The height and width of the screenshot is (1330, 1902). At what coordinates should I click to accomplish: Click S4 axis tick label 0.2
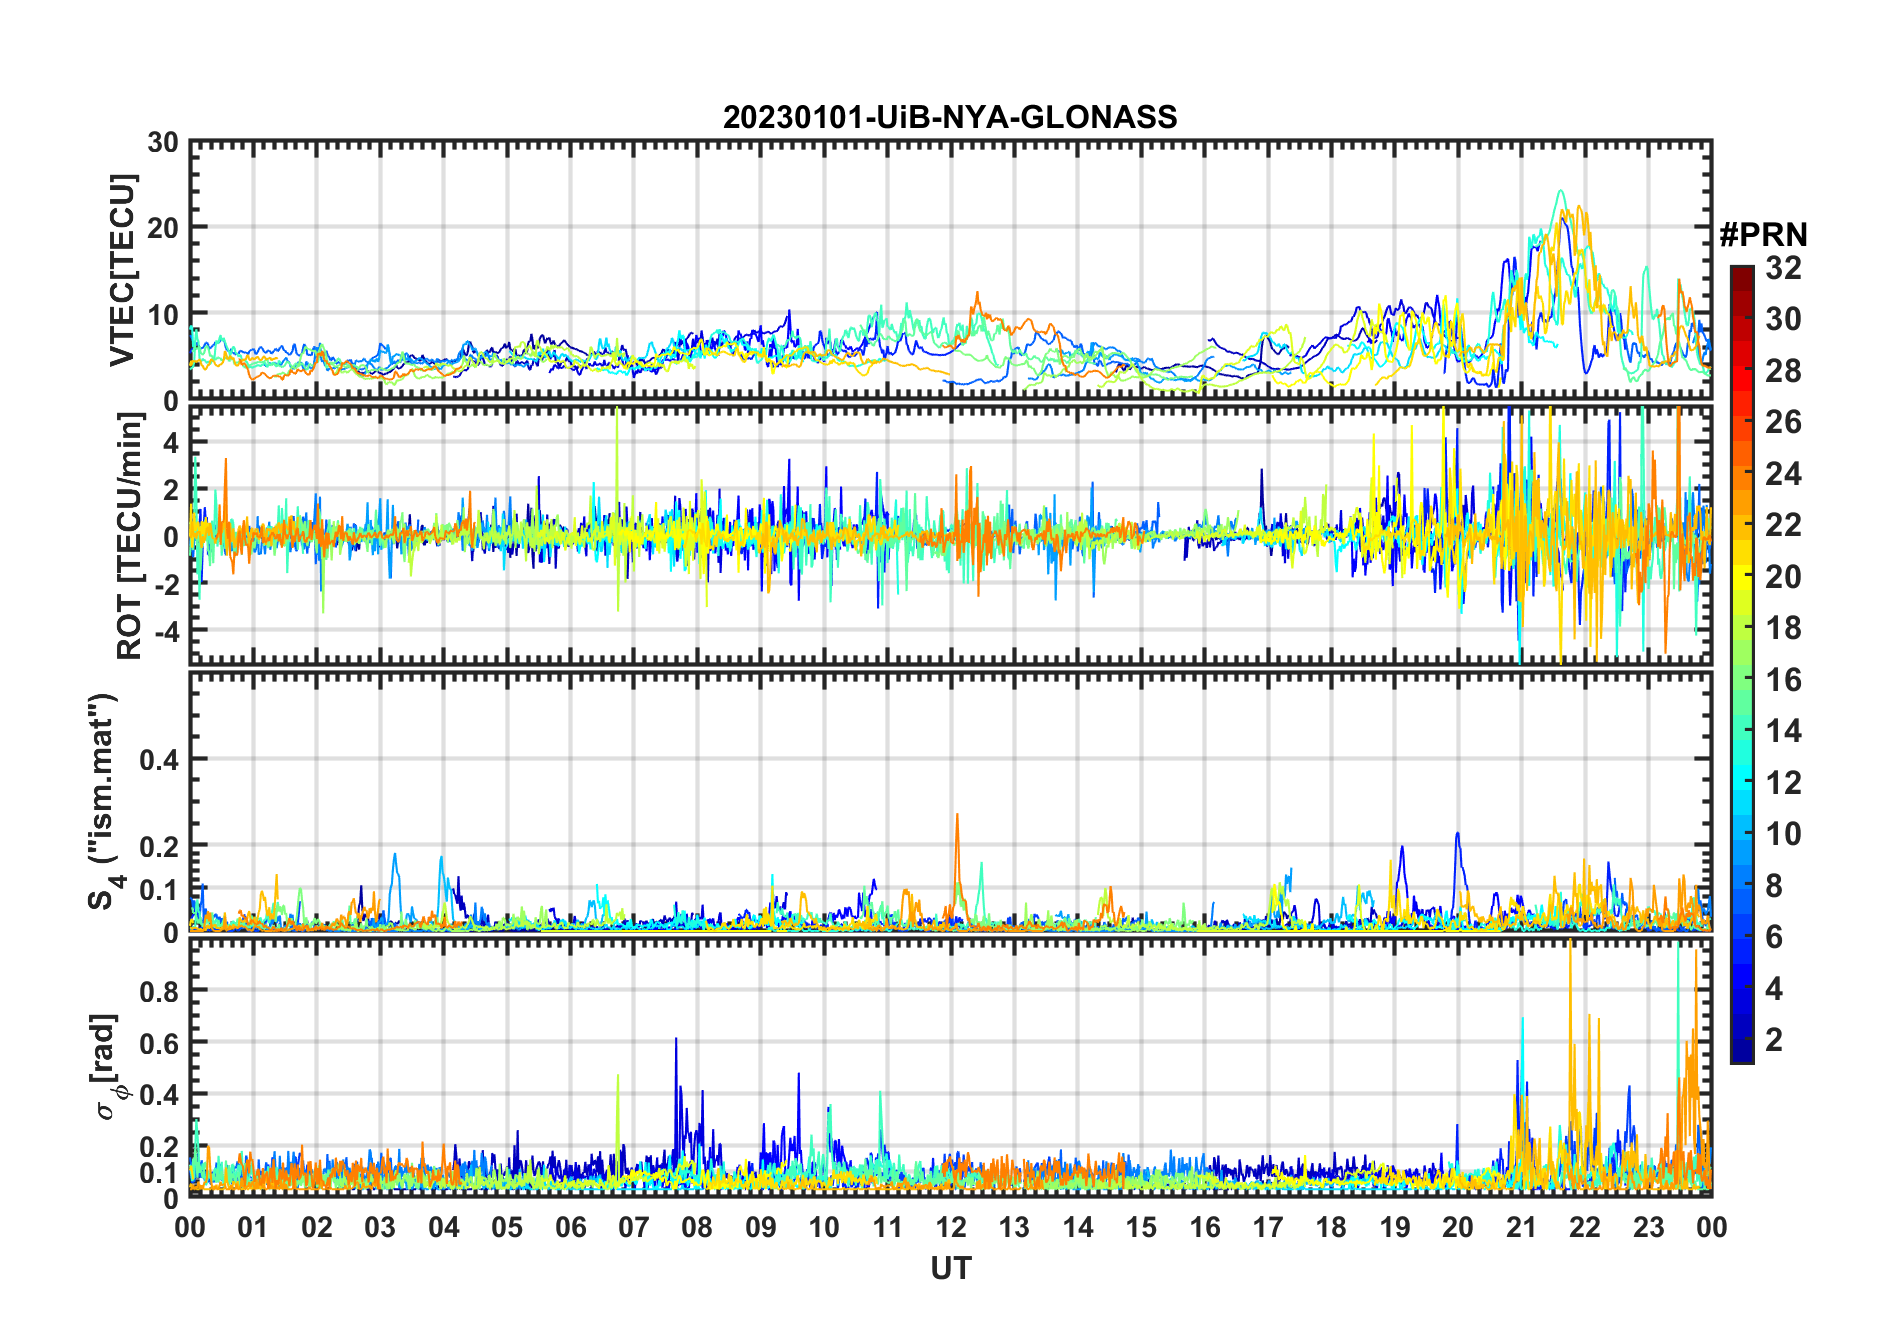pos(160,846)
